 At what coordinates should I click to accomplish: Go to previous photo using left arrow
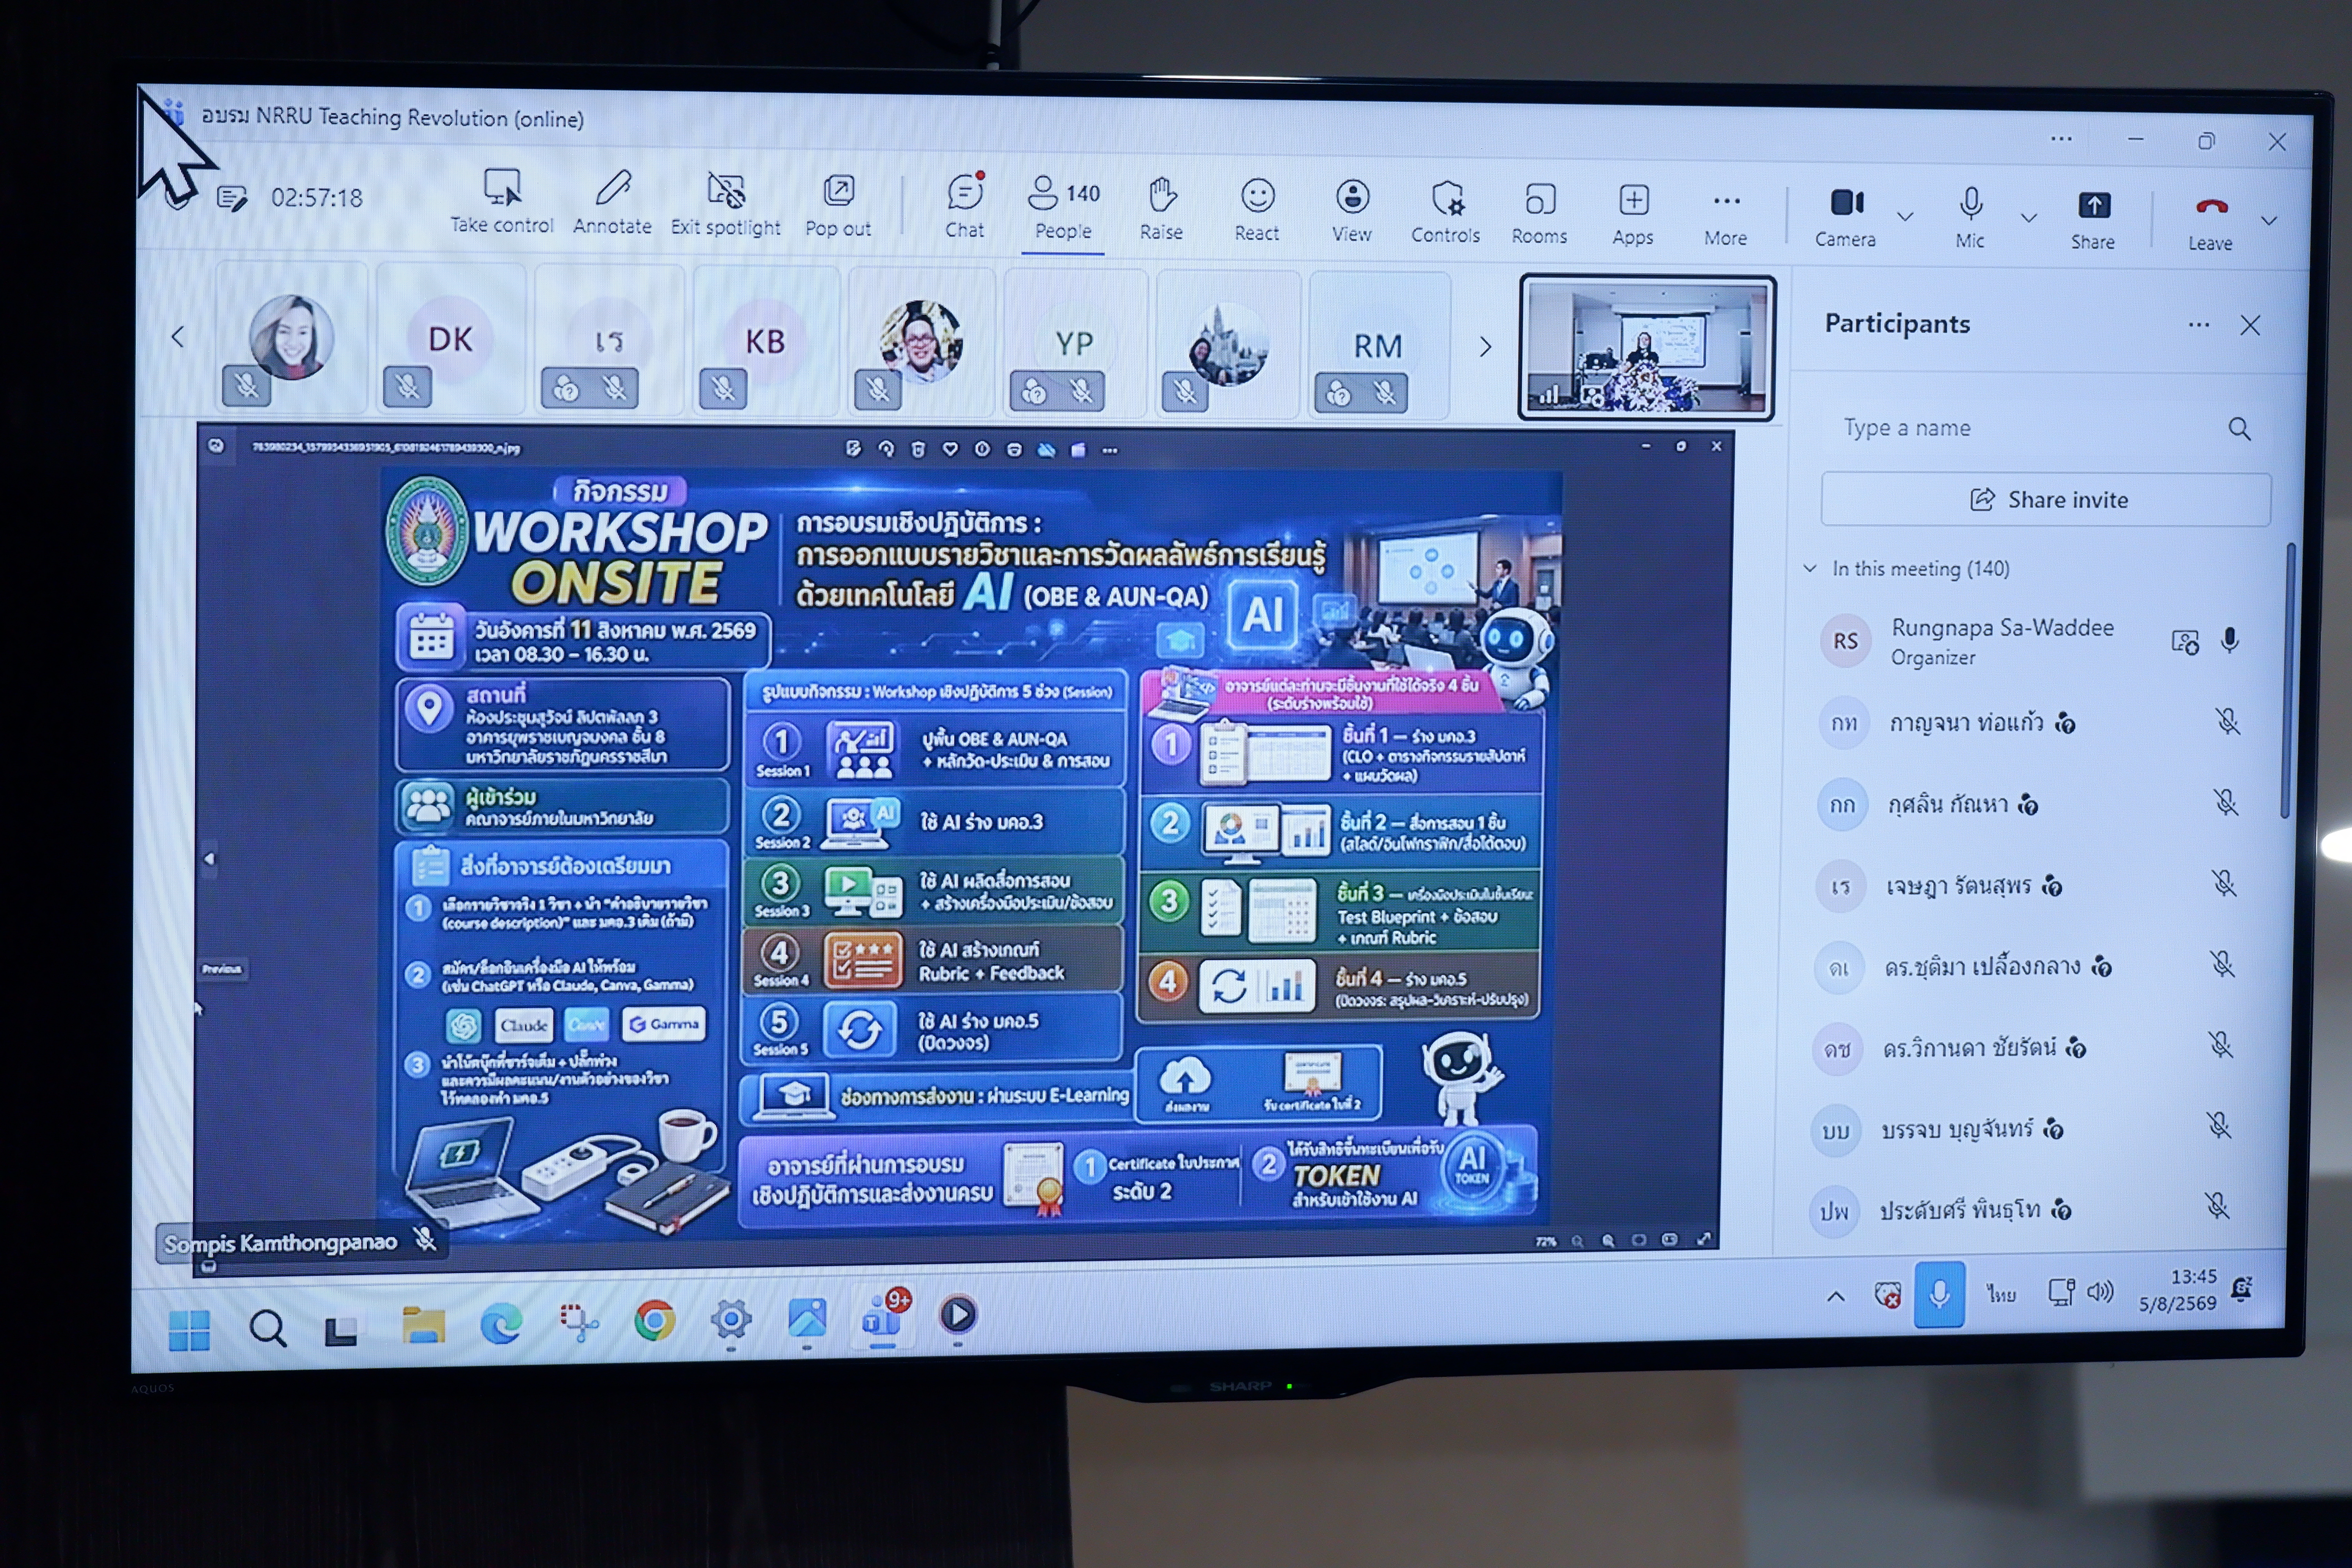click(x=208, y=859)
